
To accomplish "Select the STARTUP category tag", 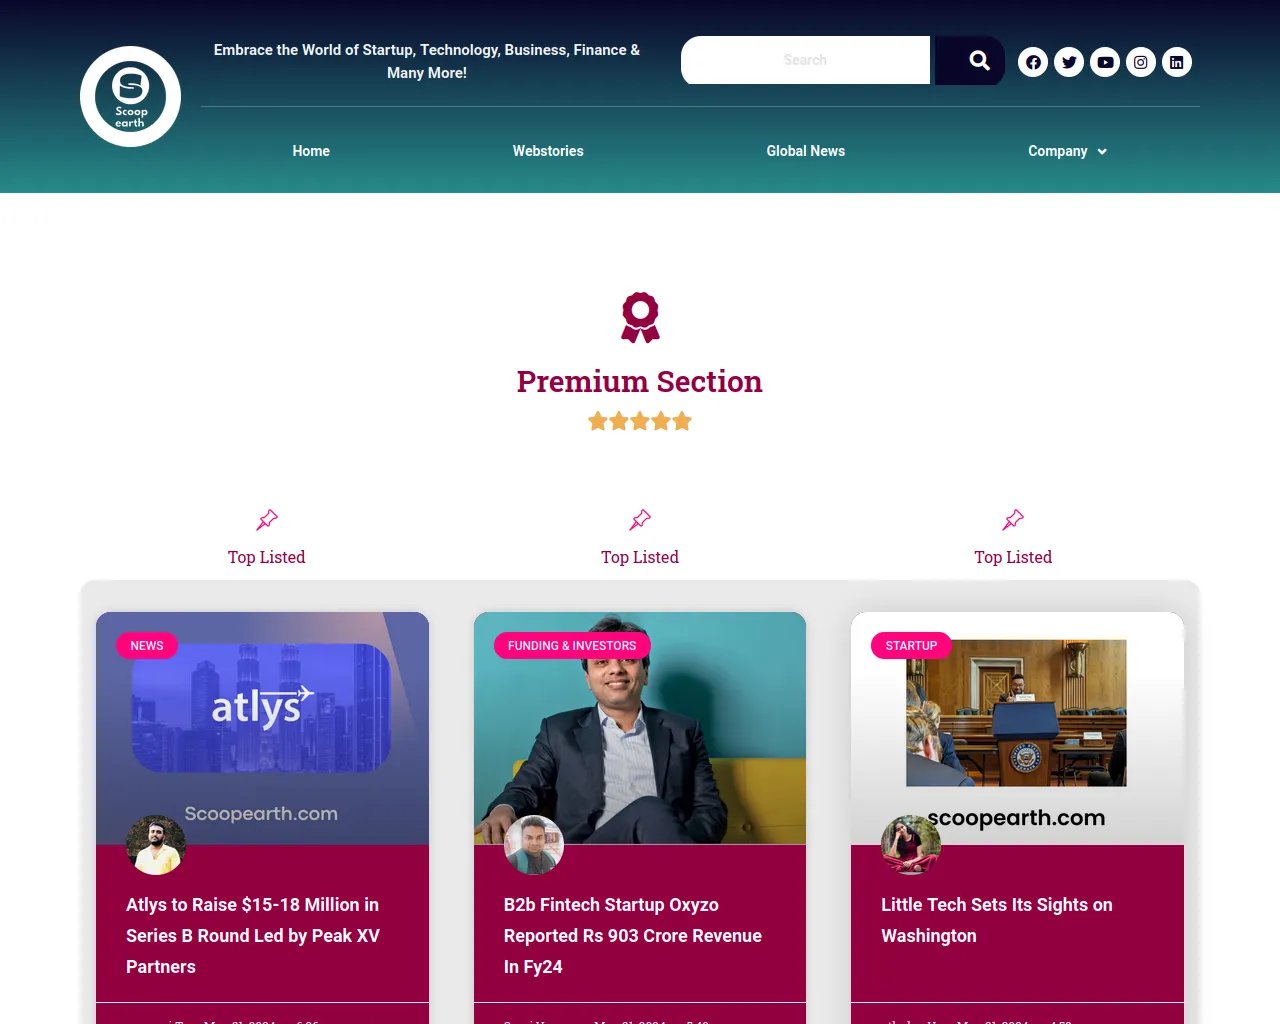I will click(x=911, y=646).
